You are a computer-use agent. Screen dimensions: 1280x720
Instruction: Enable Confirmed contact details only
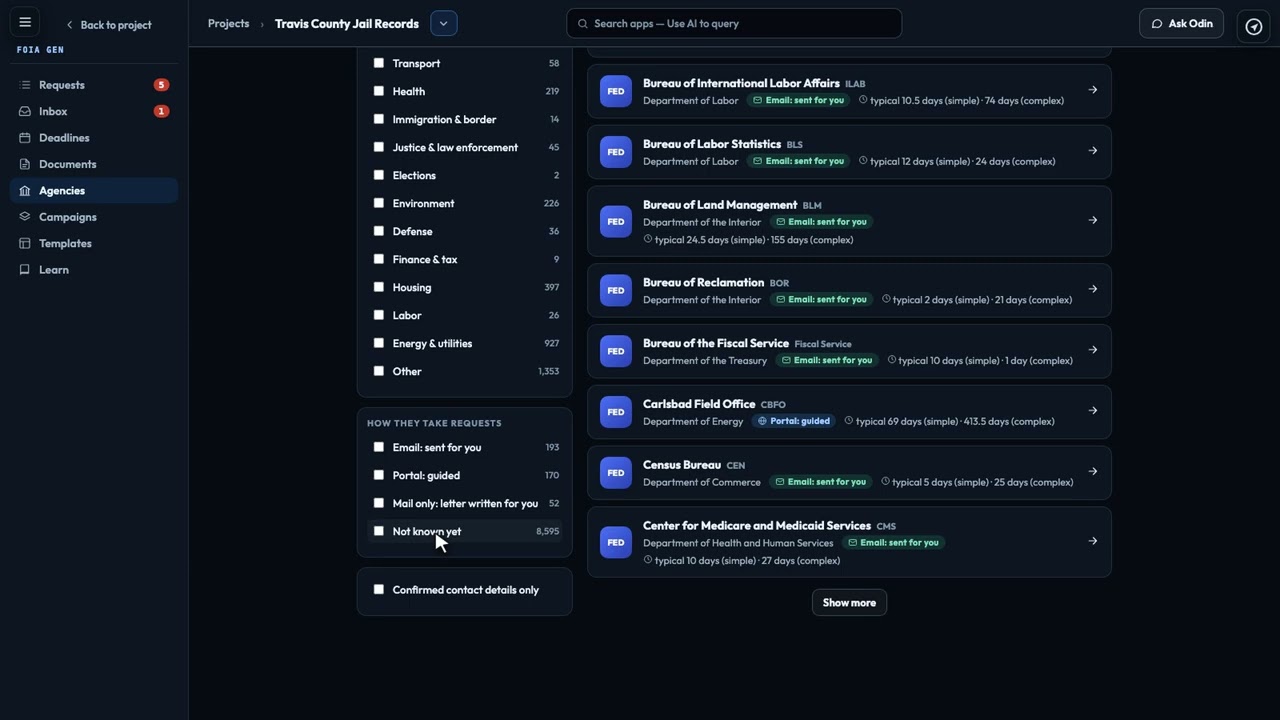(x=379, y=589)
